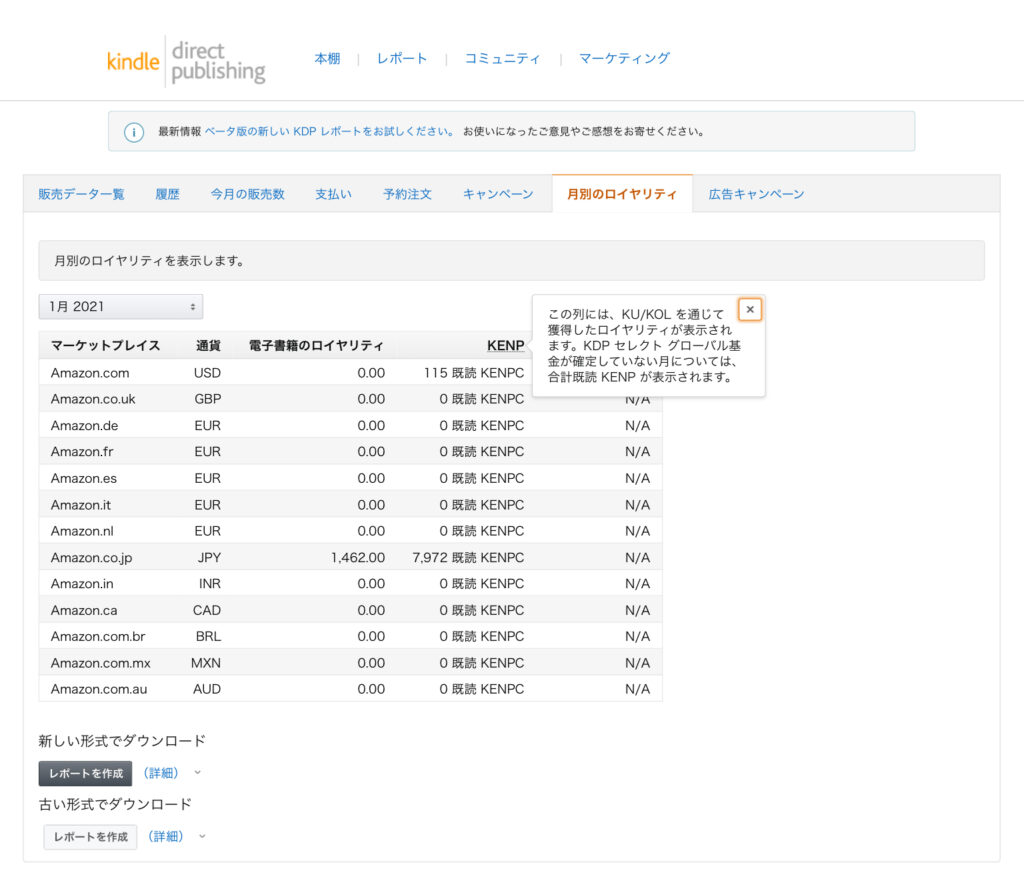1024x871 pixels.
Task: Click the dark レポートを作成 button for new format
Action: (86, 774)
